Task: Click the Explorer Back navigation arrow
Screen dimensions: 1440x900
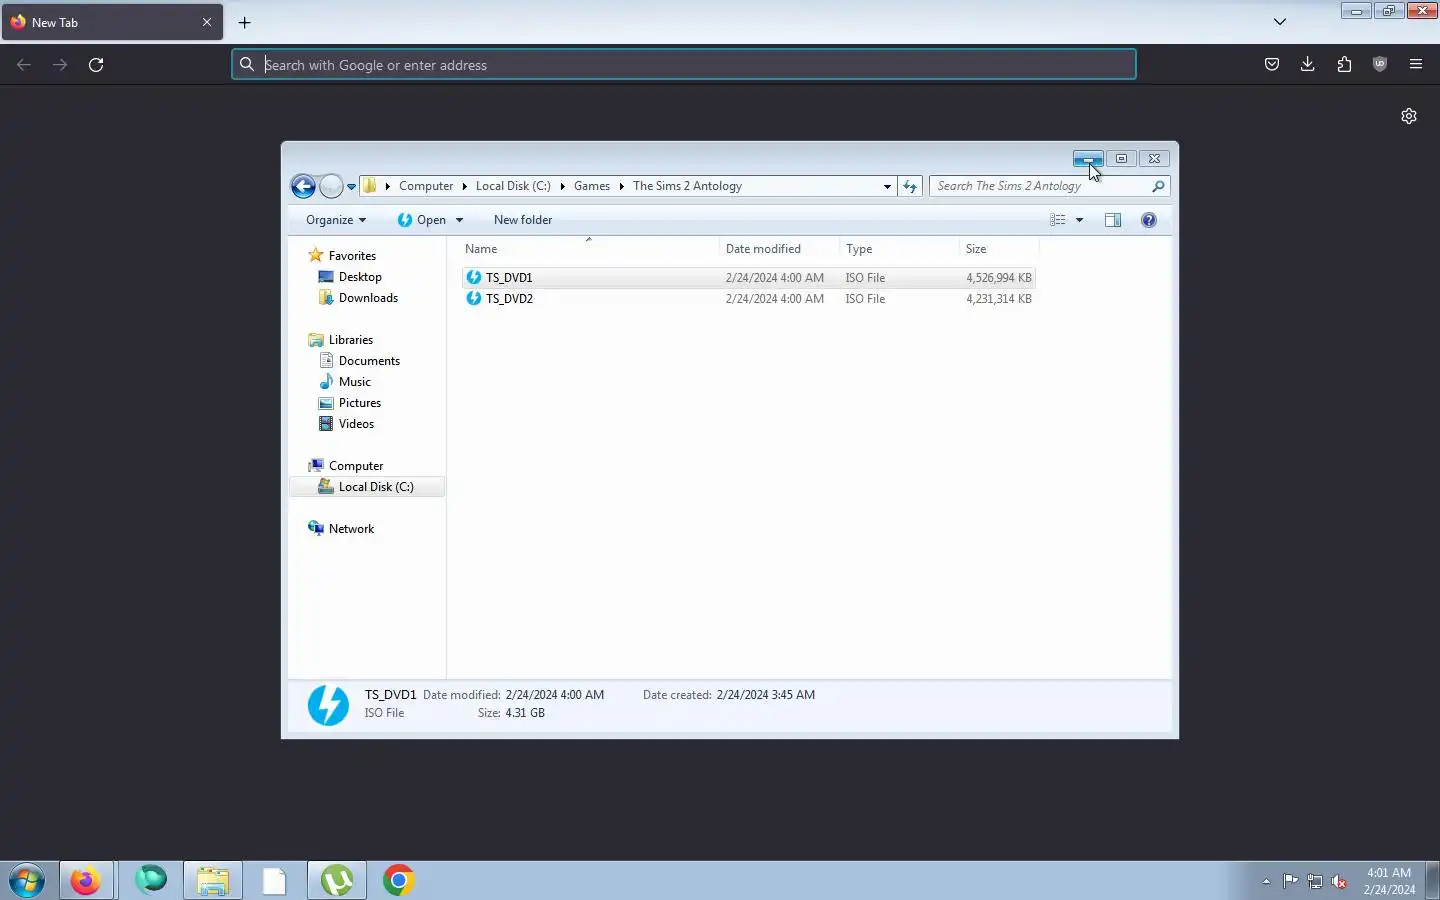Action: pos(303,186)
